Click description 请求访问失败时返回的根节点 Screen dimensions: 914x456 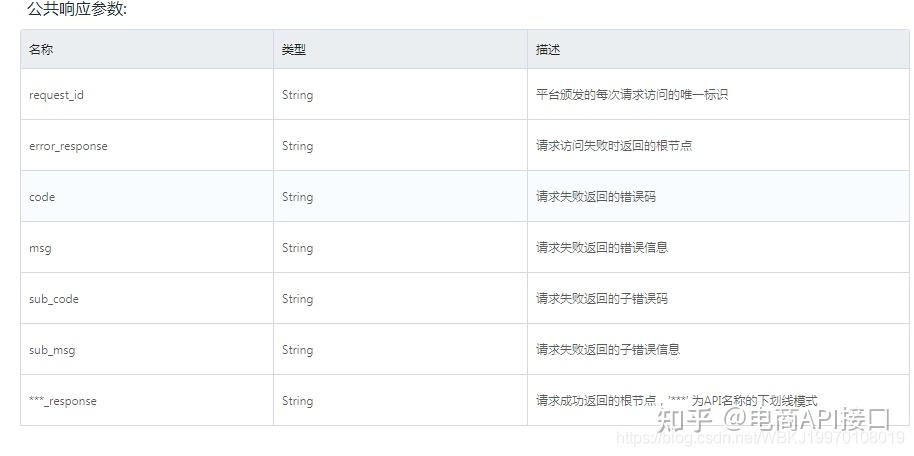click(614, 146)
